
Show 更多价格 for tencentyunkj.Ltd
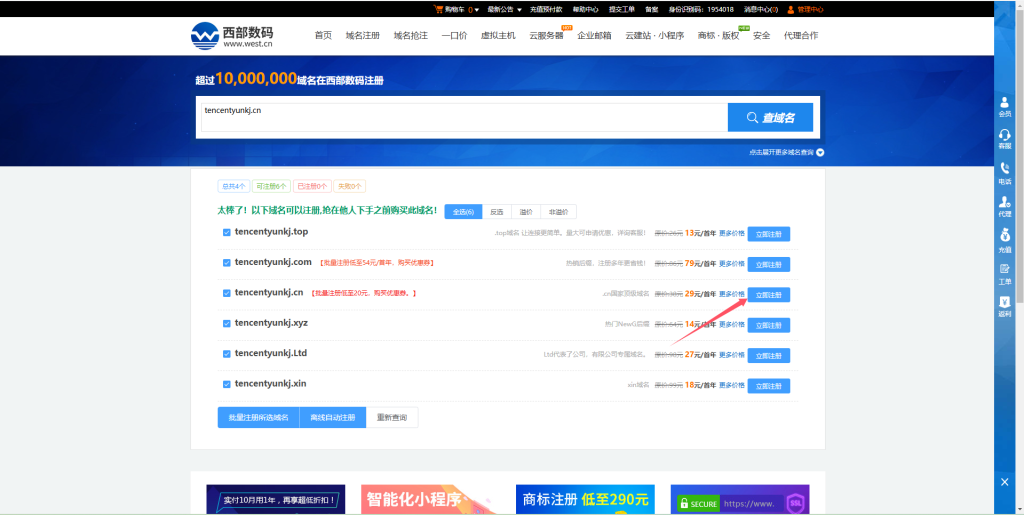pyautogui.click(x=731, y=355)
